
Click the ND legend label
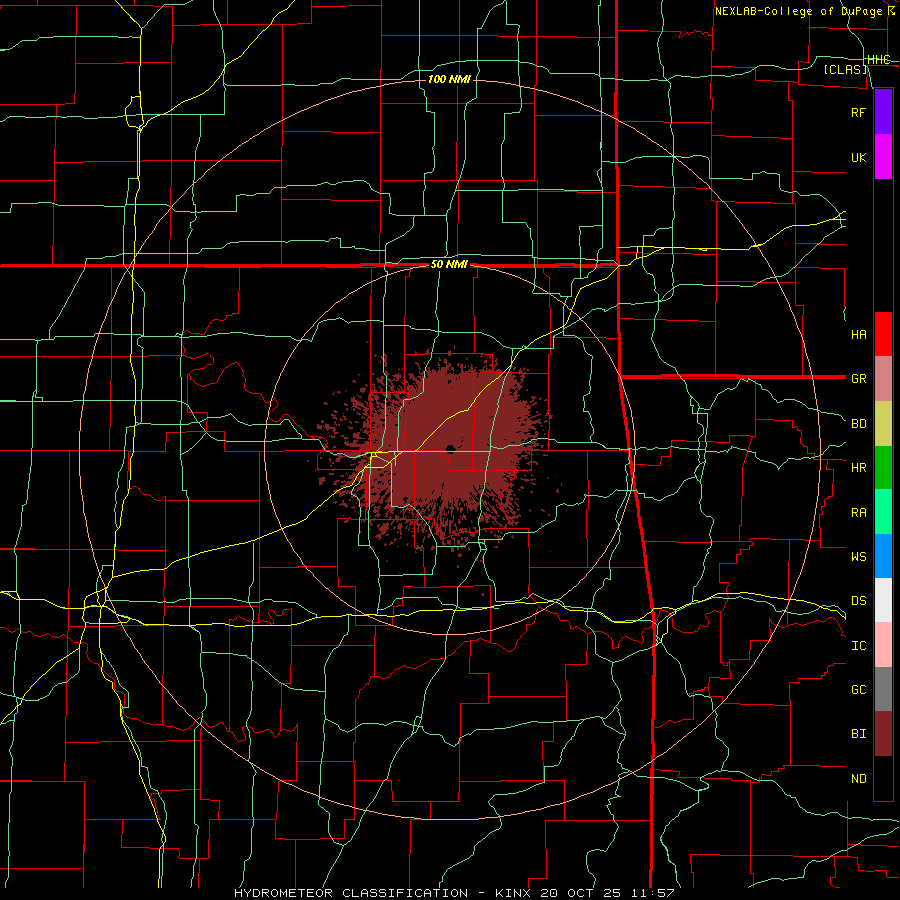pyautogui.click(x=858, y=779)
